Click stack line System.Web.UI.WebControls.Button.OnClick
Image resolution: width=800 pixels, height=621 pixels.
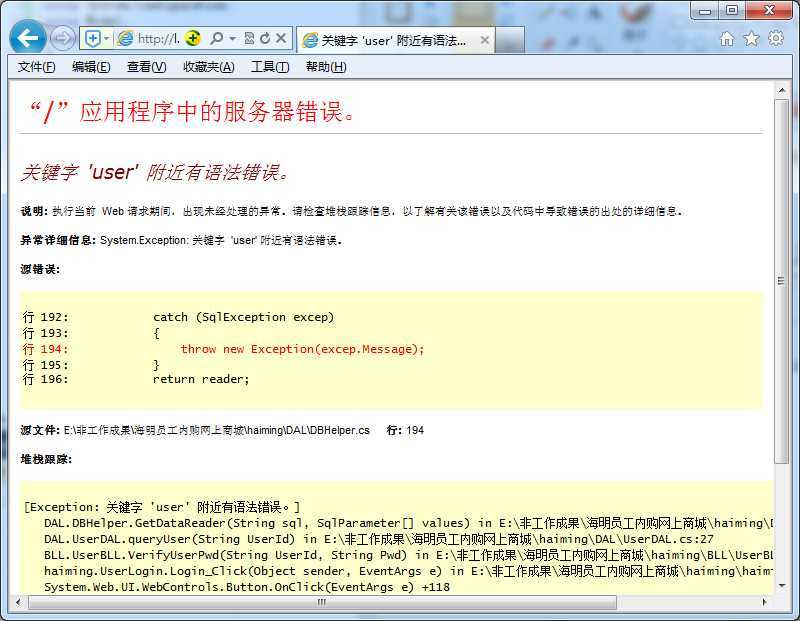coord(247,587)
